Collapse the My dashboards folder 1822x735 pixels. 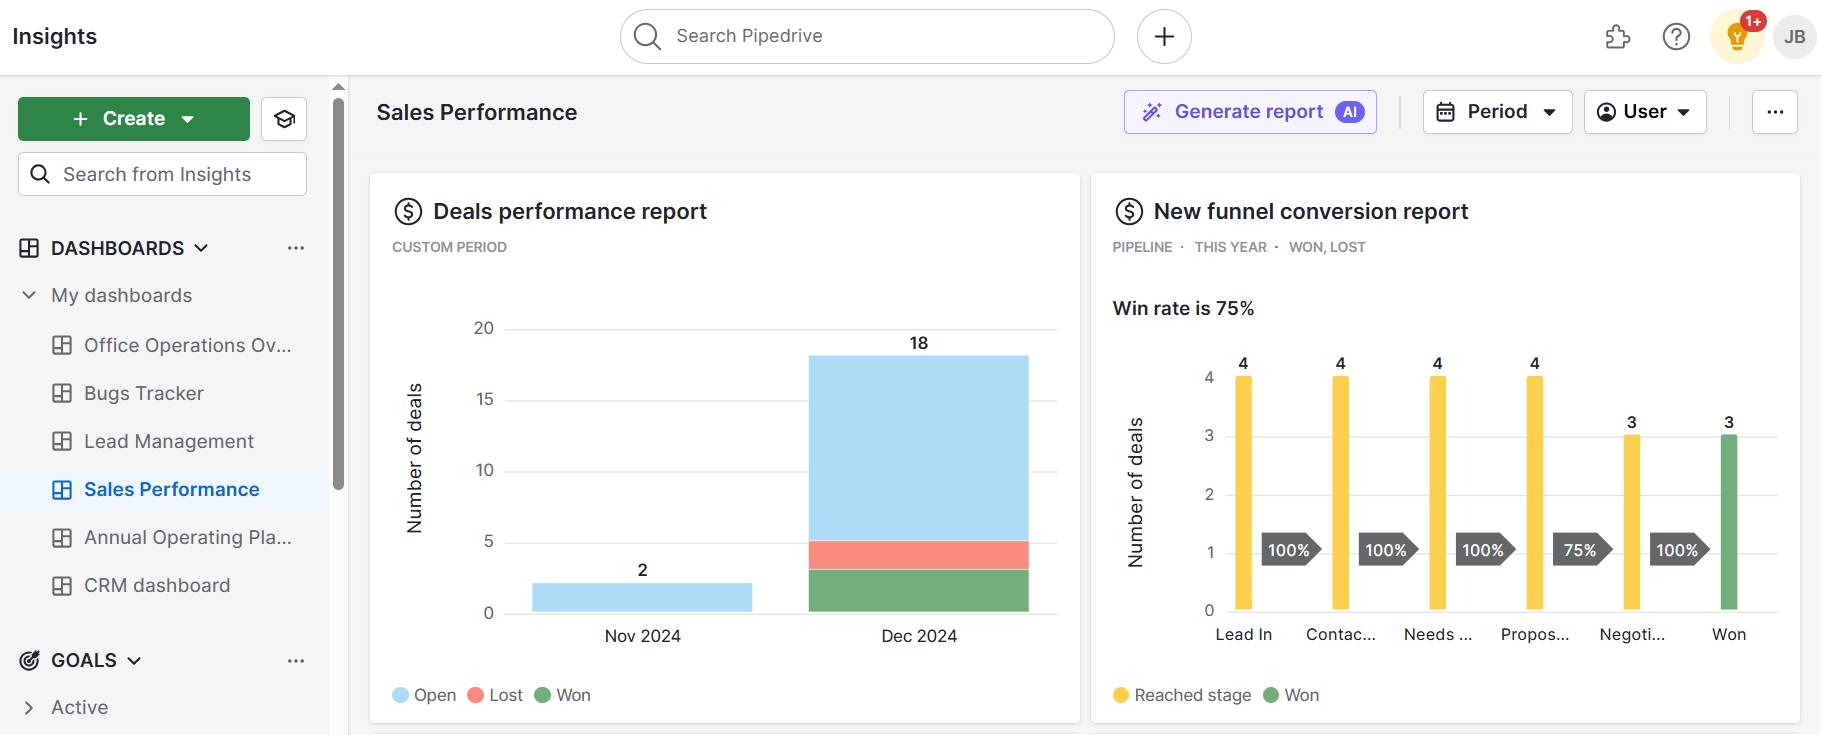tap(29, 295)
